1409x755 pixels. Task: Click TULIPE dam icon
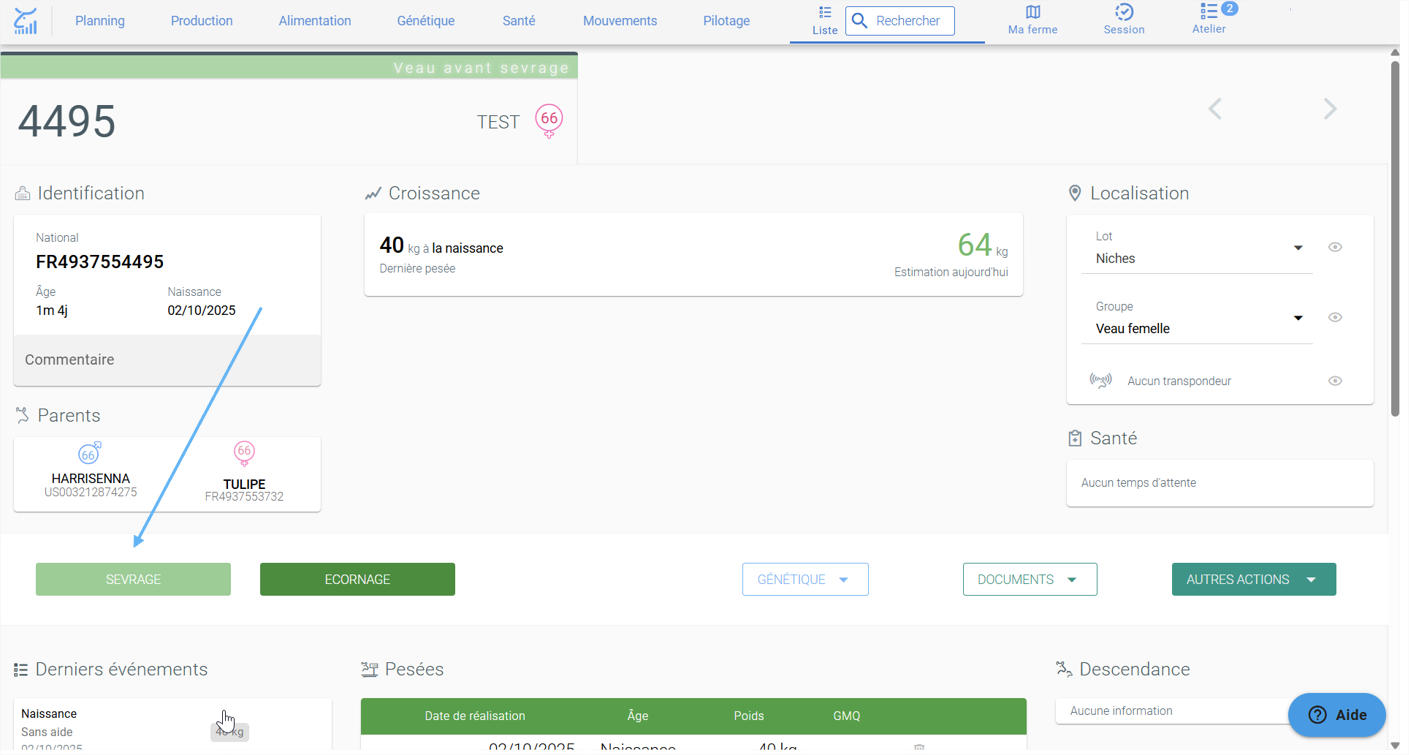click(x=244, y=454)
